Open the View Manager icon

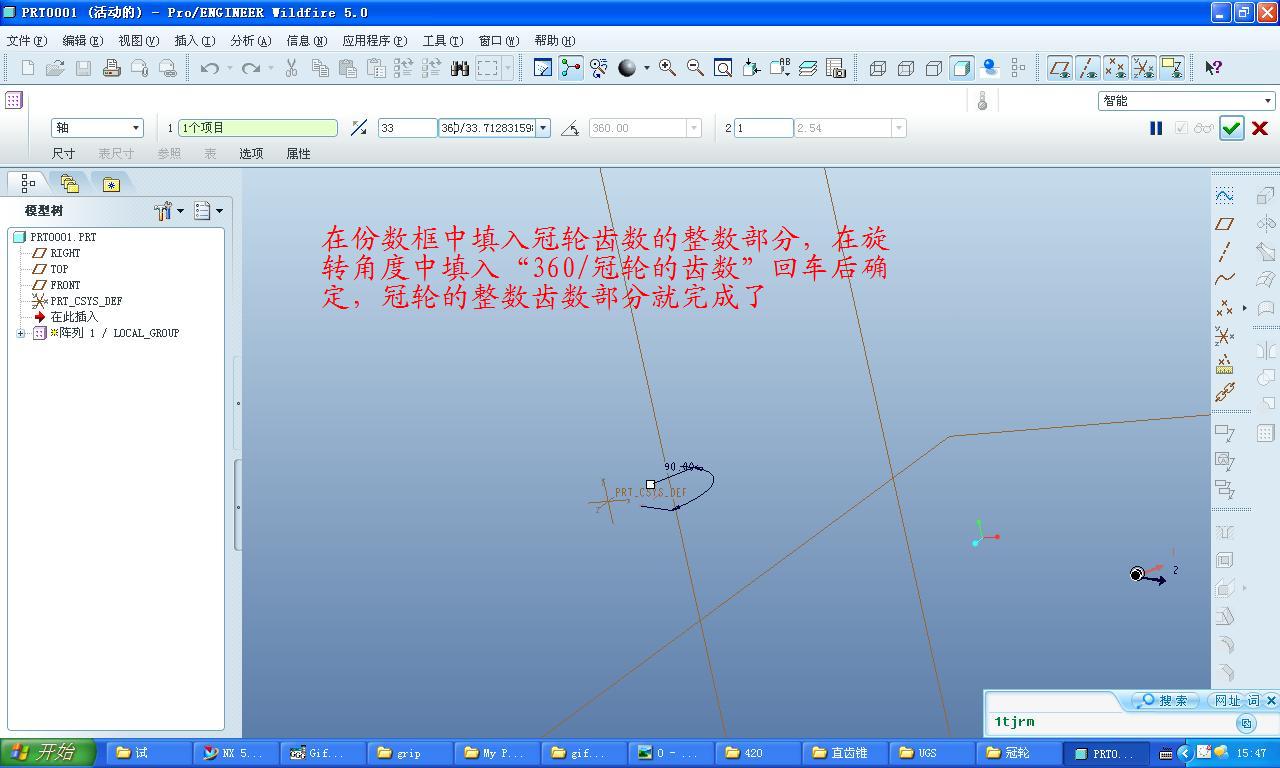coord(836,68)
